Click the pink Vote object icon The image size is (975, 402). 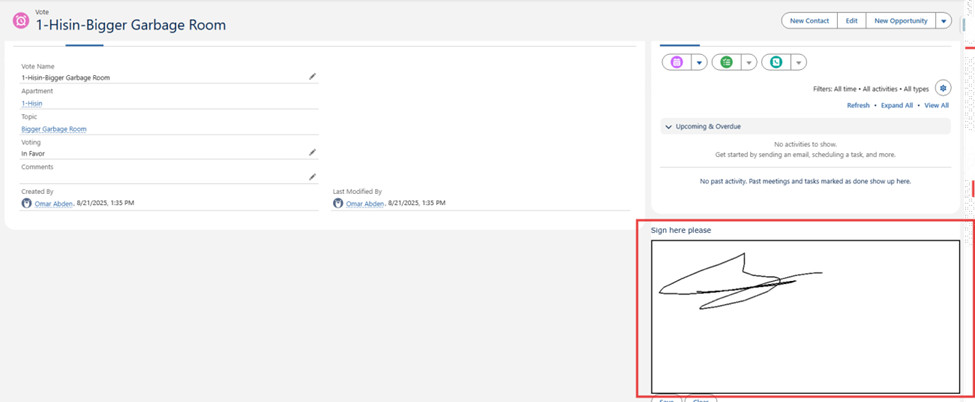[20, 21]
